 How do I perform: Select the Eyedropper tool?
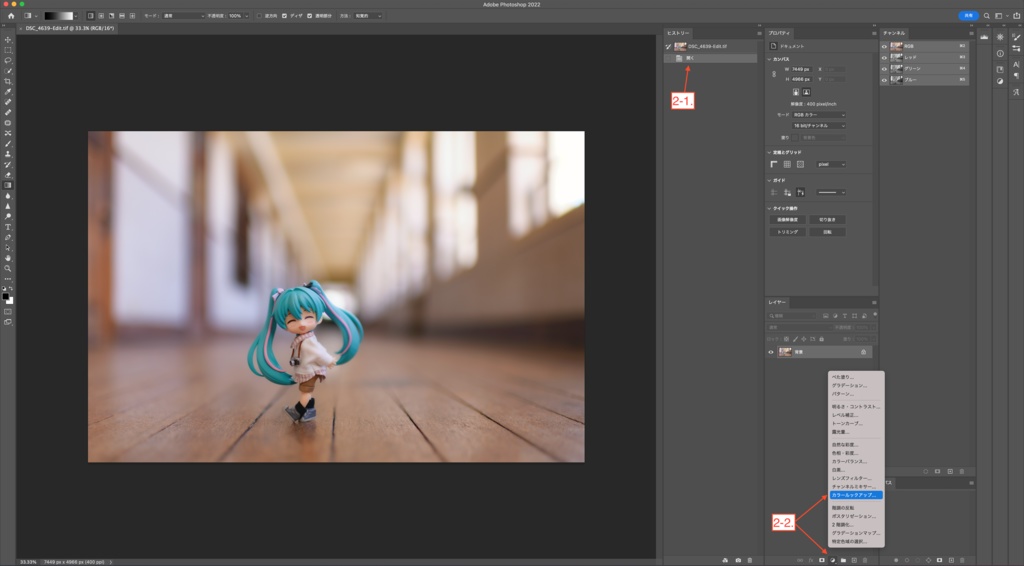point(8,92)
